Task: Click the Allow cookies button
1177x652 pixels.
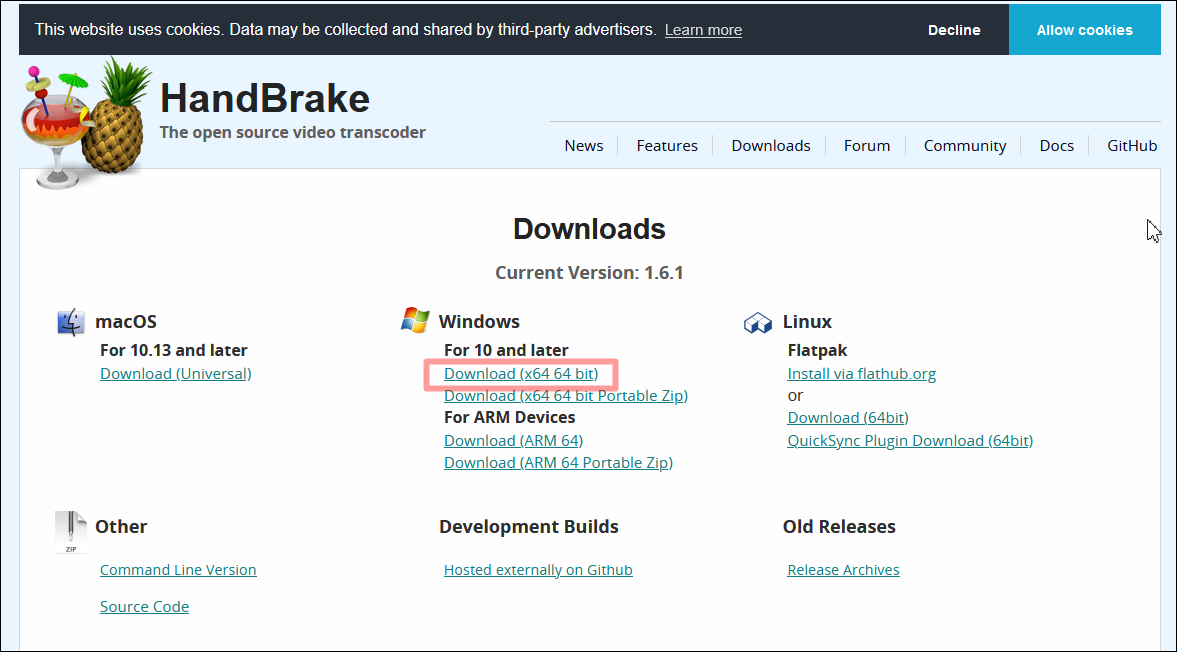Action: (x=1085, y=30)
